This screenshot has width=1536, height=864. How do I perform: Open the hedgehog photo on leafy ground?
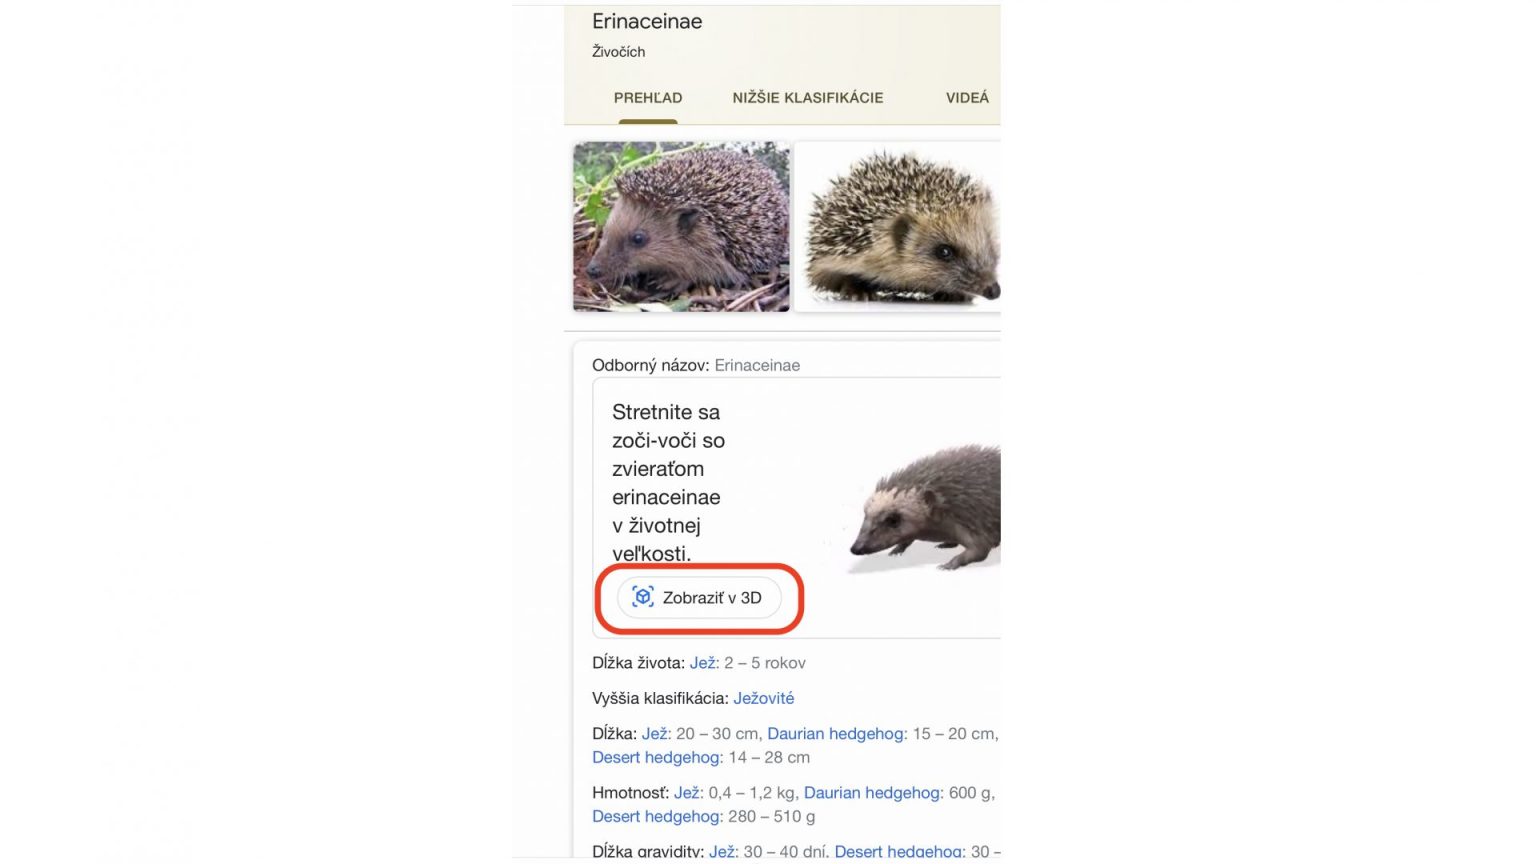(681, 226)
